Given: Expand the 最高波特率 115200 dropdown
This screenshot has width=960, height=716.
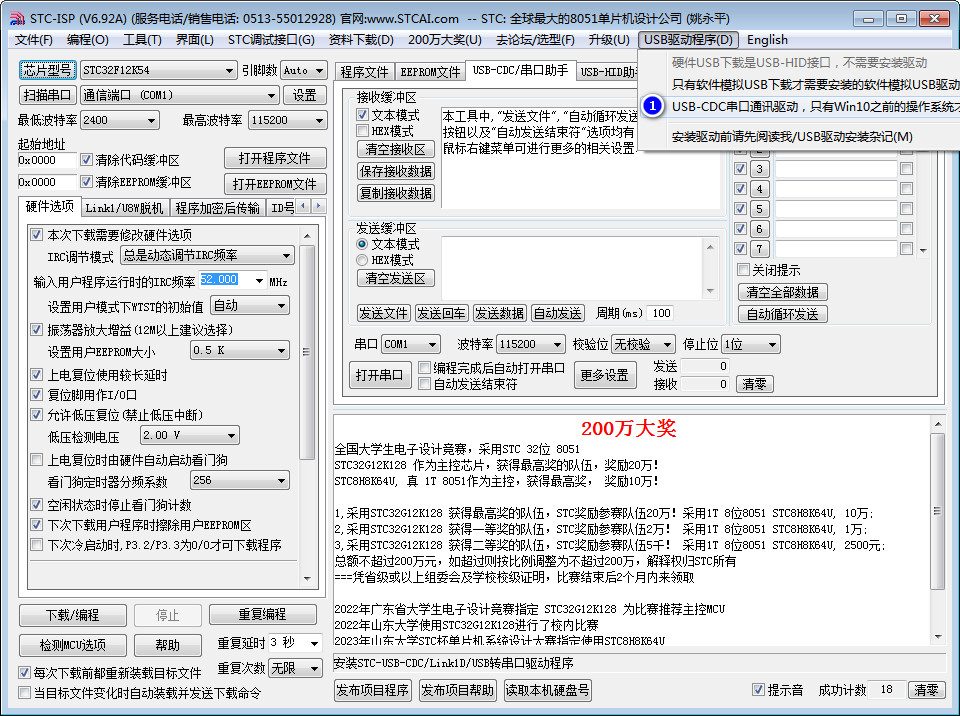Looking at the screenshot, I should tap(319, 121).
